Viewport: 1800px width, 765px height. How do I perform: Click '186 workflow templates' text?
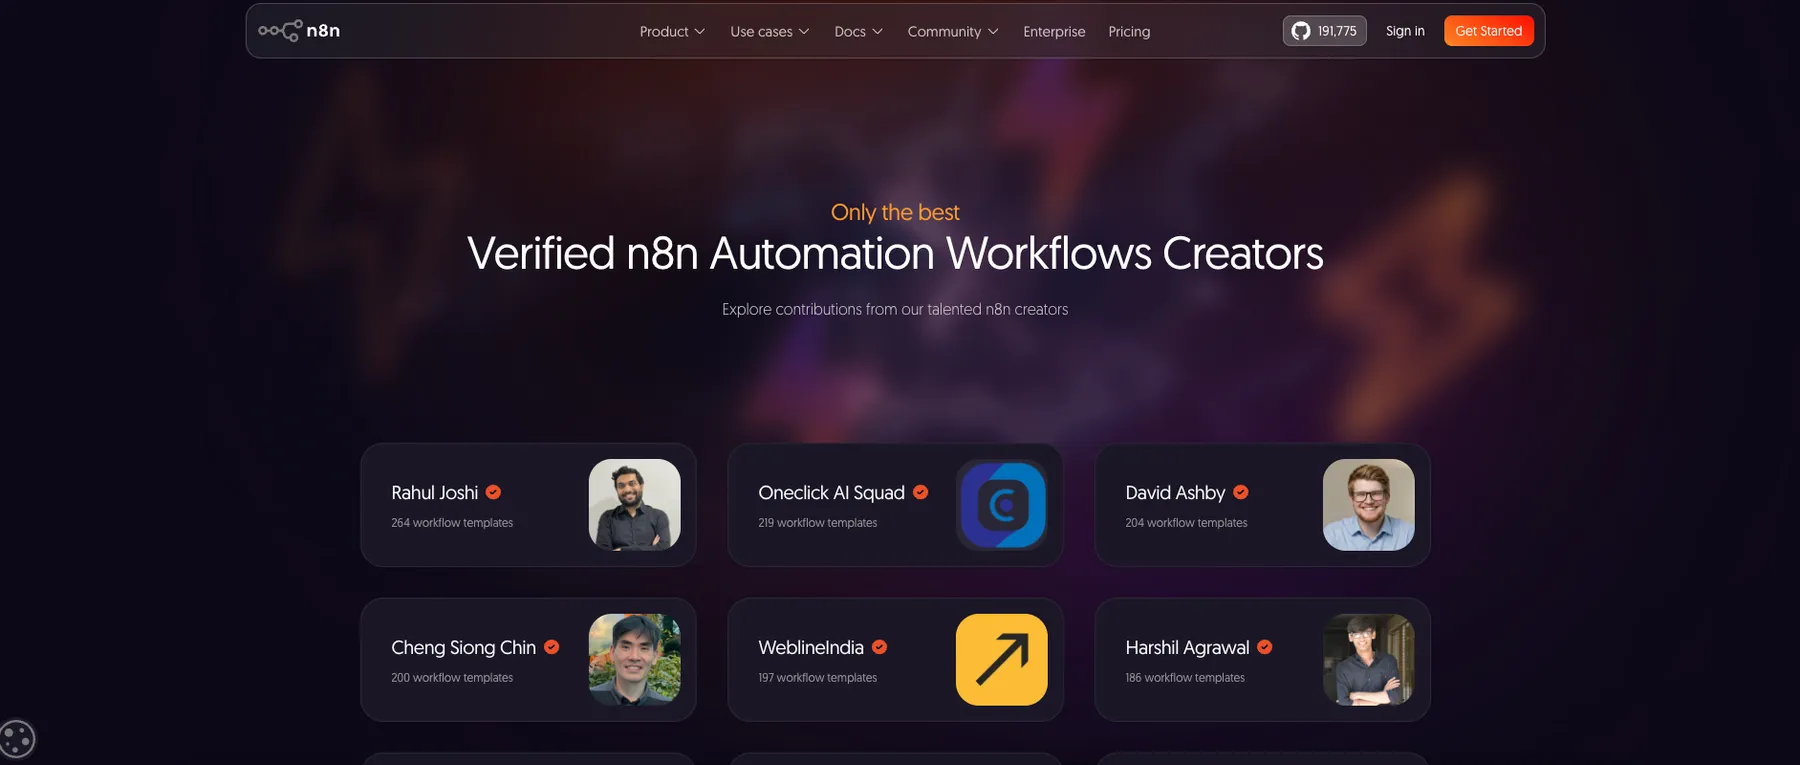tap(1185, 678)
